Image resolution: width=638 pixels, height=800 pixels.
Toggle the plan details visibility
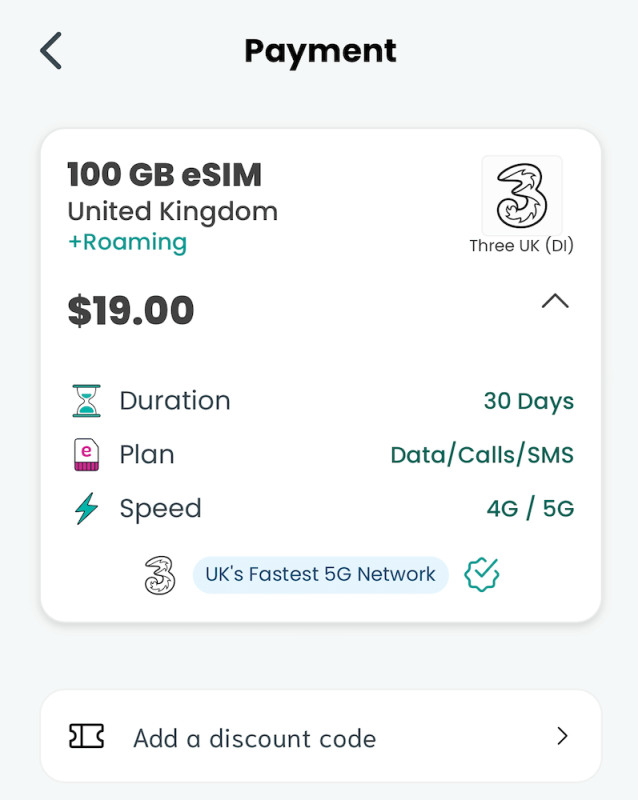click(555, 302)
